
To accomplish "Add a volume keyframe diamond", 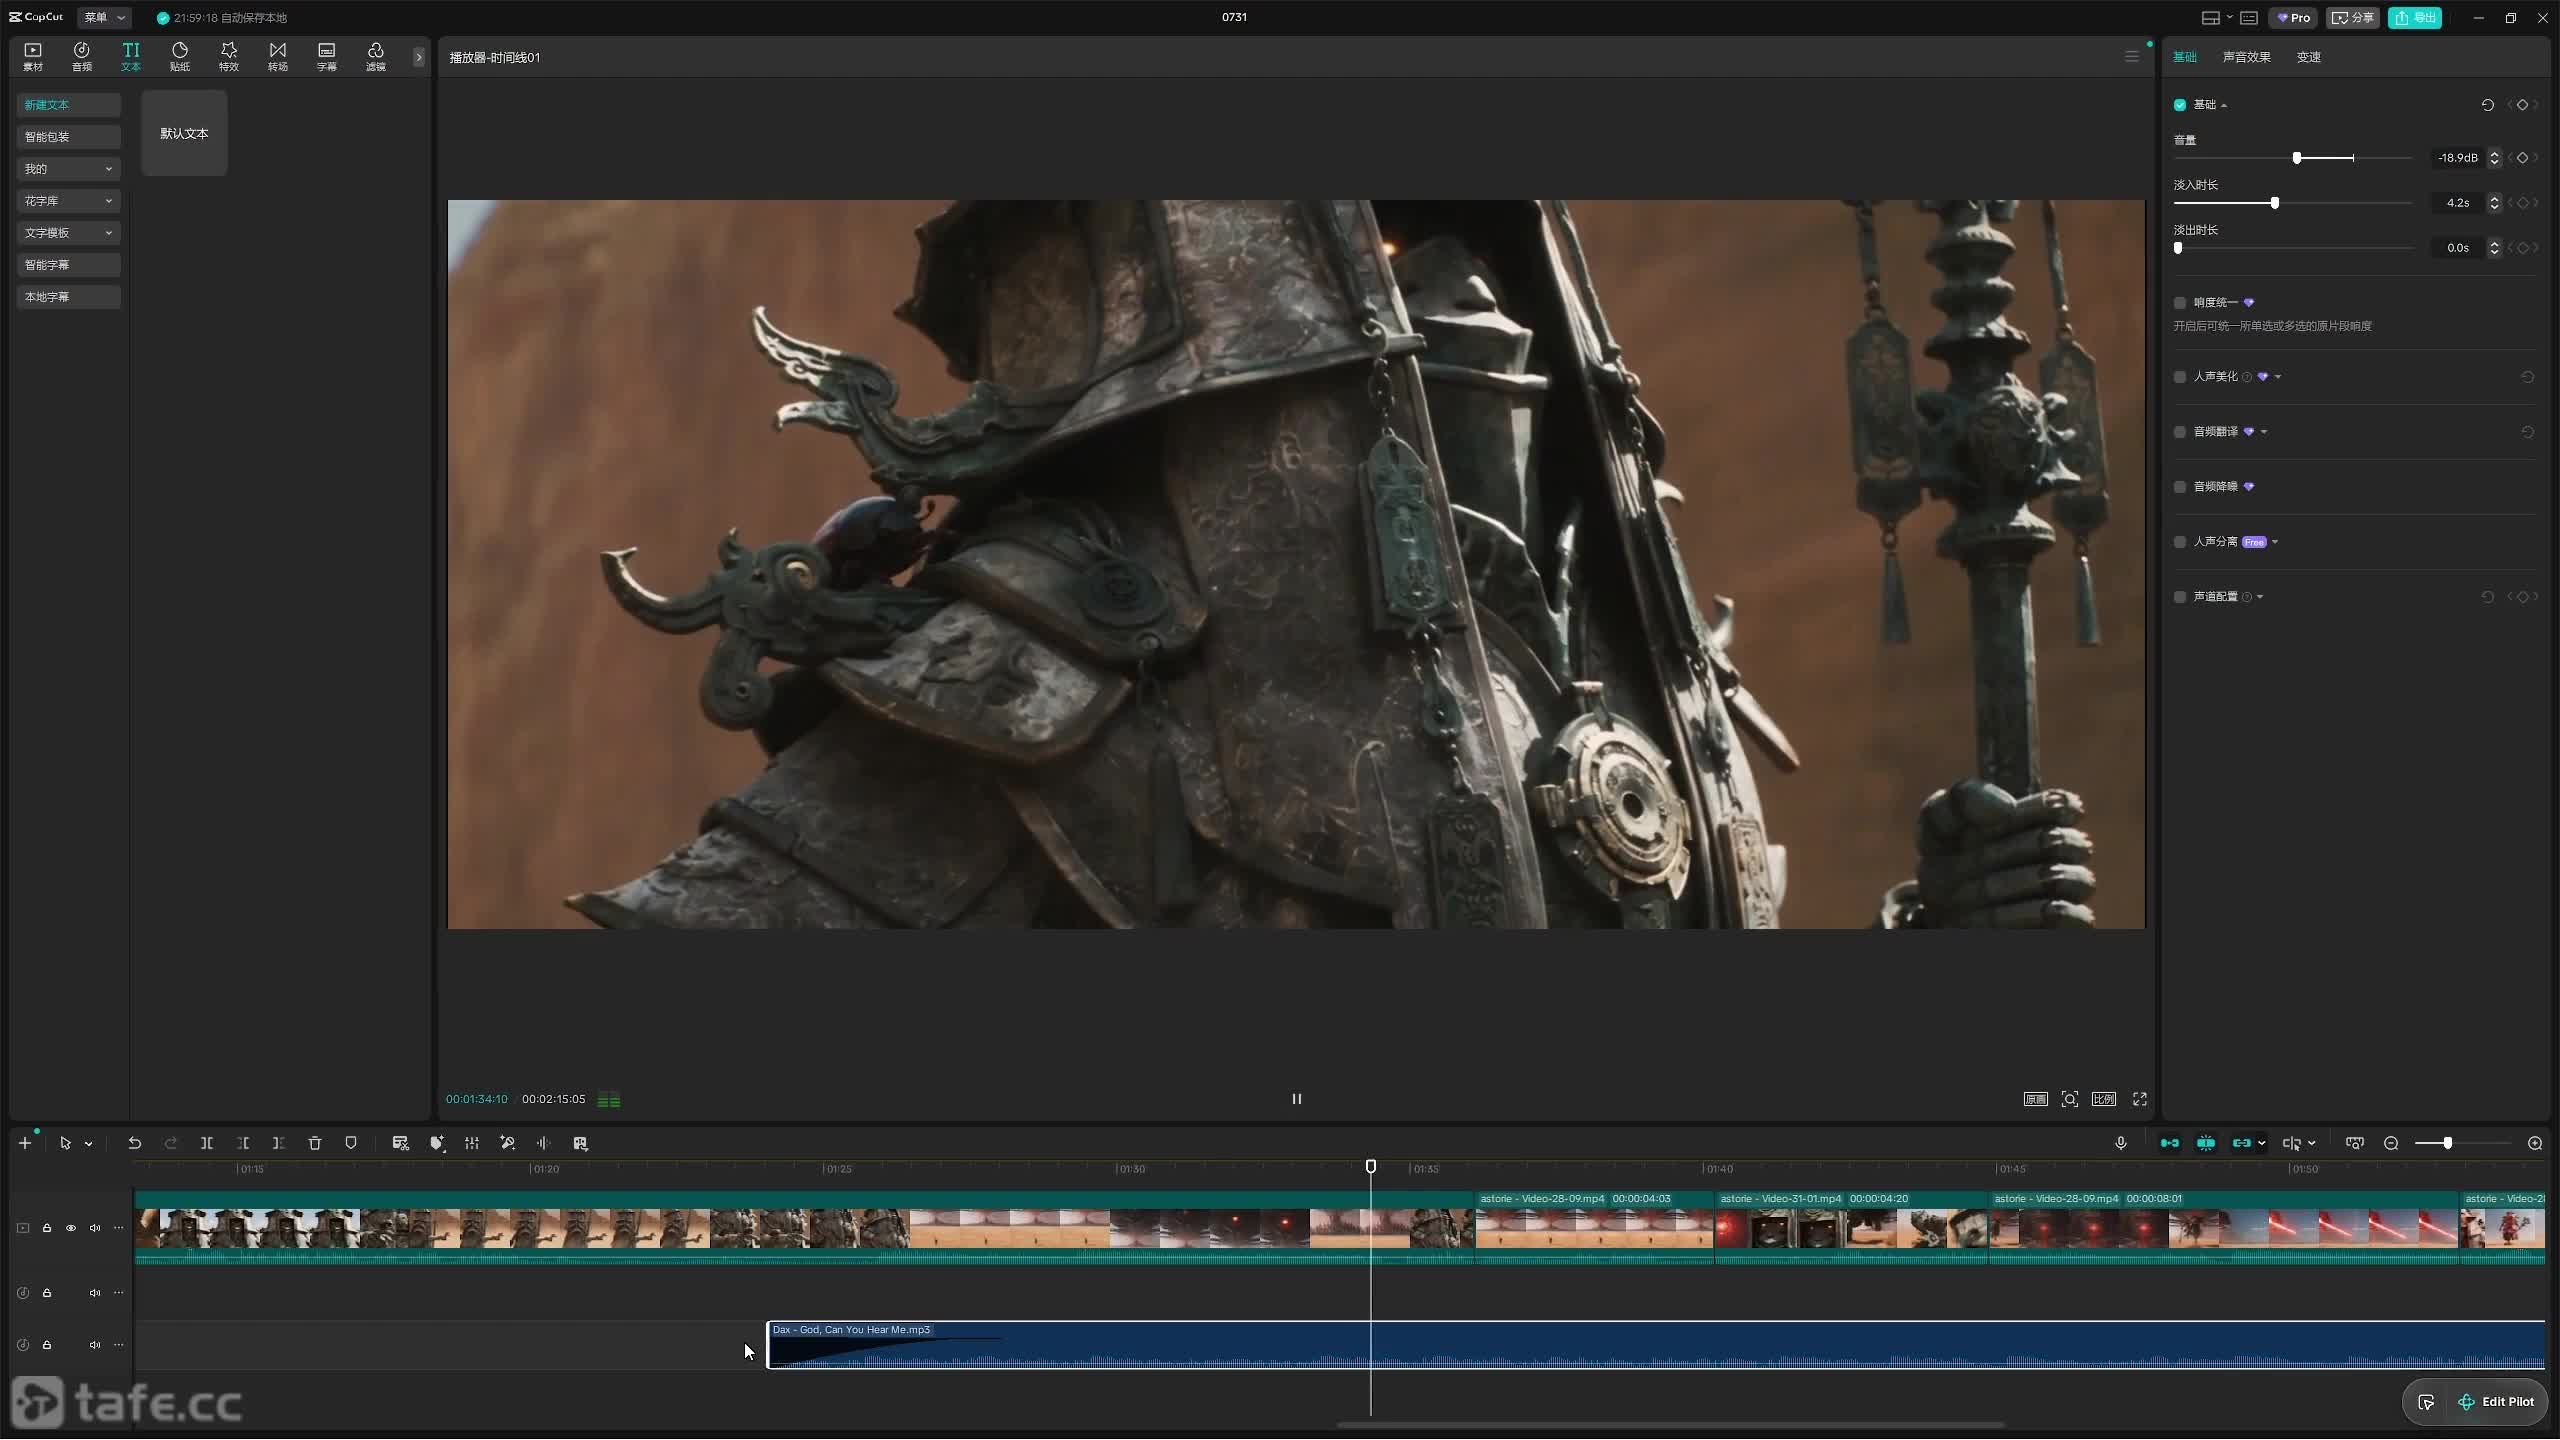I will (x=2523, y=158).
